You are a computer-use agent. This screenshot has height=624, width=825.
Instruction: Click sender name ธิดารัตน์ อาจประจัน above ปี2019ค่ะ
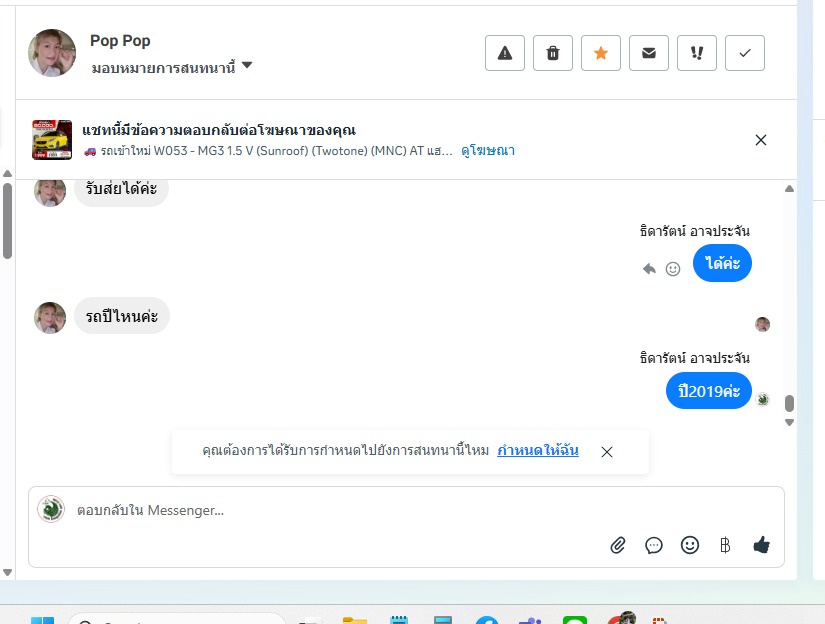point(695,358)
